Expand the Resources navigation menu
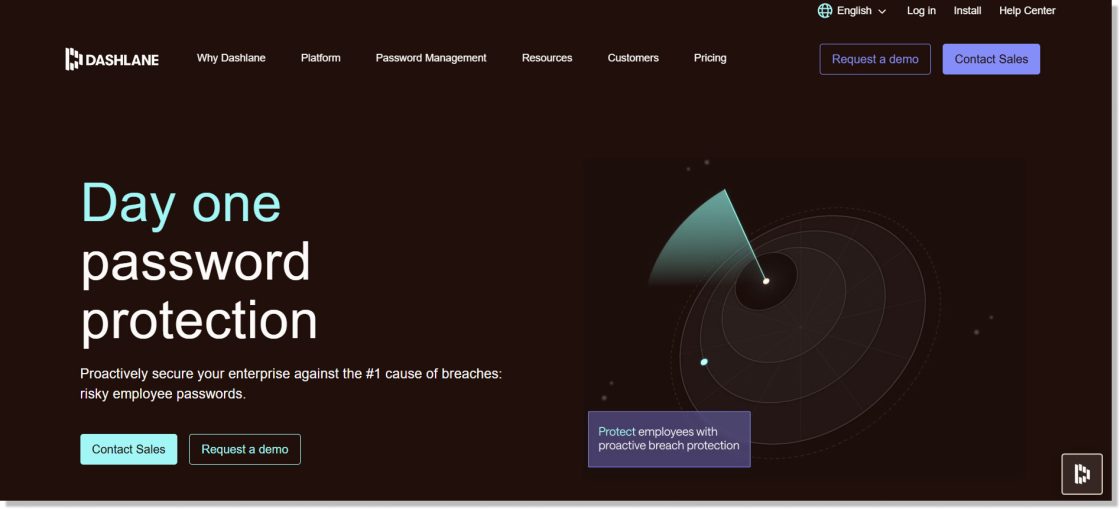The width and height of the screenshot is (1120, 509). [547, 58]
